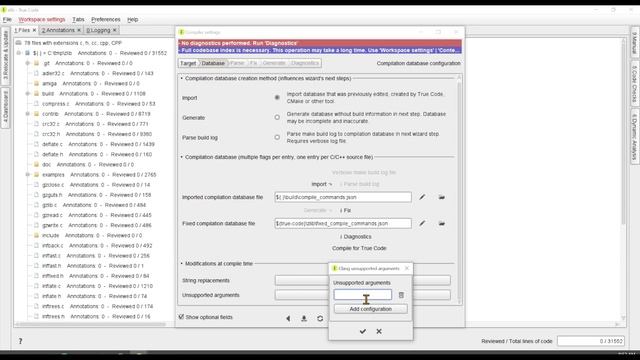Image resolution: width=640 pixels, height=360 pixels.
Task: Collapse Modifications at compile time section
Action: 182,264
